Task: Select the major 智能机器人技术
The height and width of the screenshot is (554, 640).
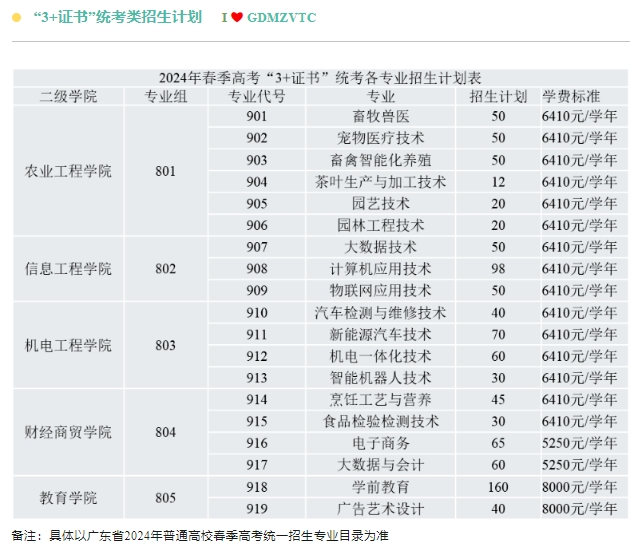Action: click(x=381, y=378)
